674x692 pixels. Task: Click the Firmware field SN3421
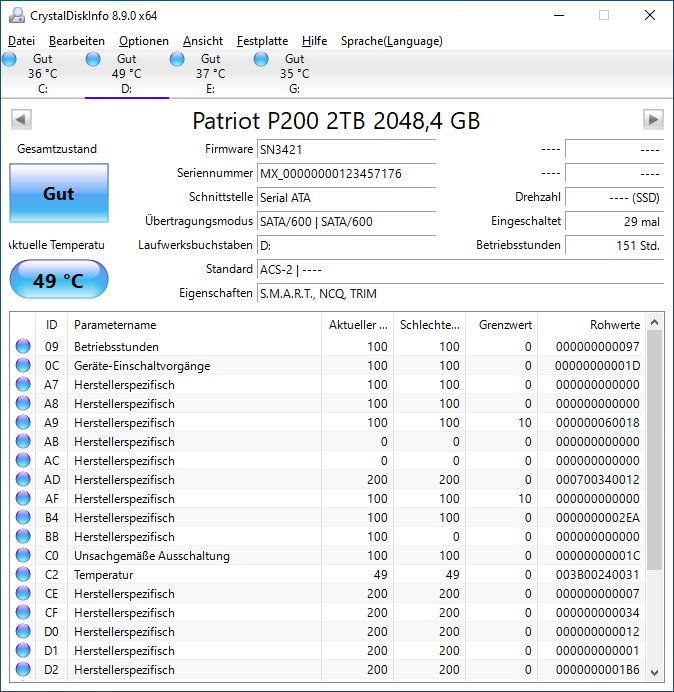coord(346,150)
